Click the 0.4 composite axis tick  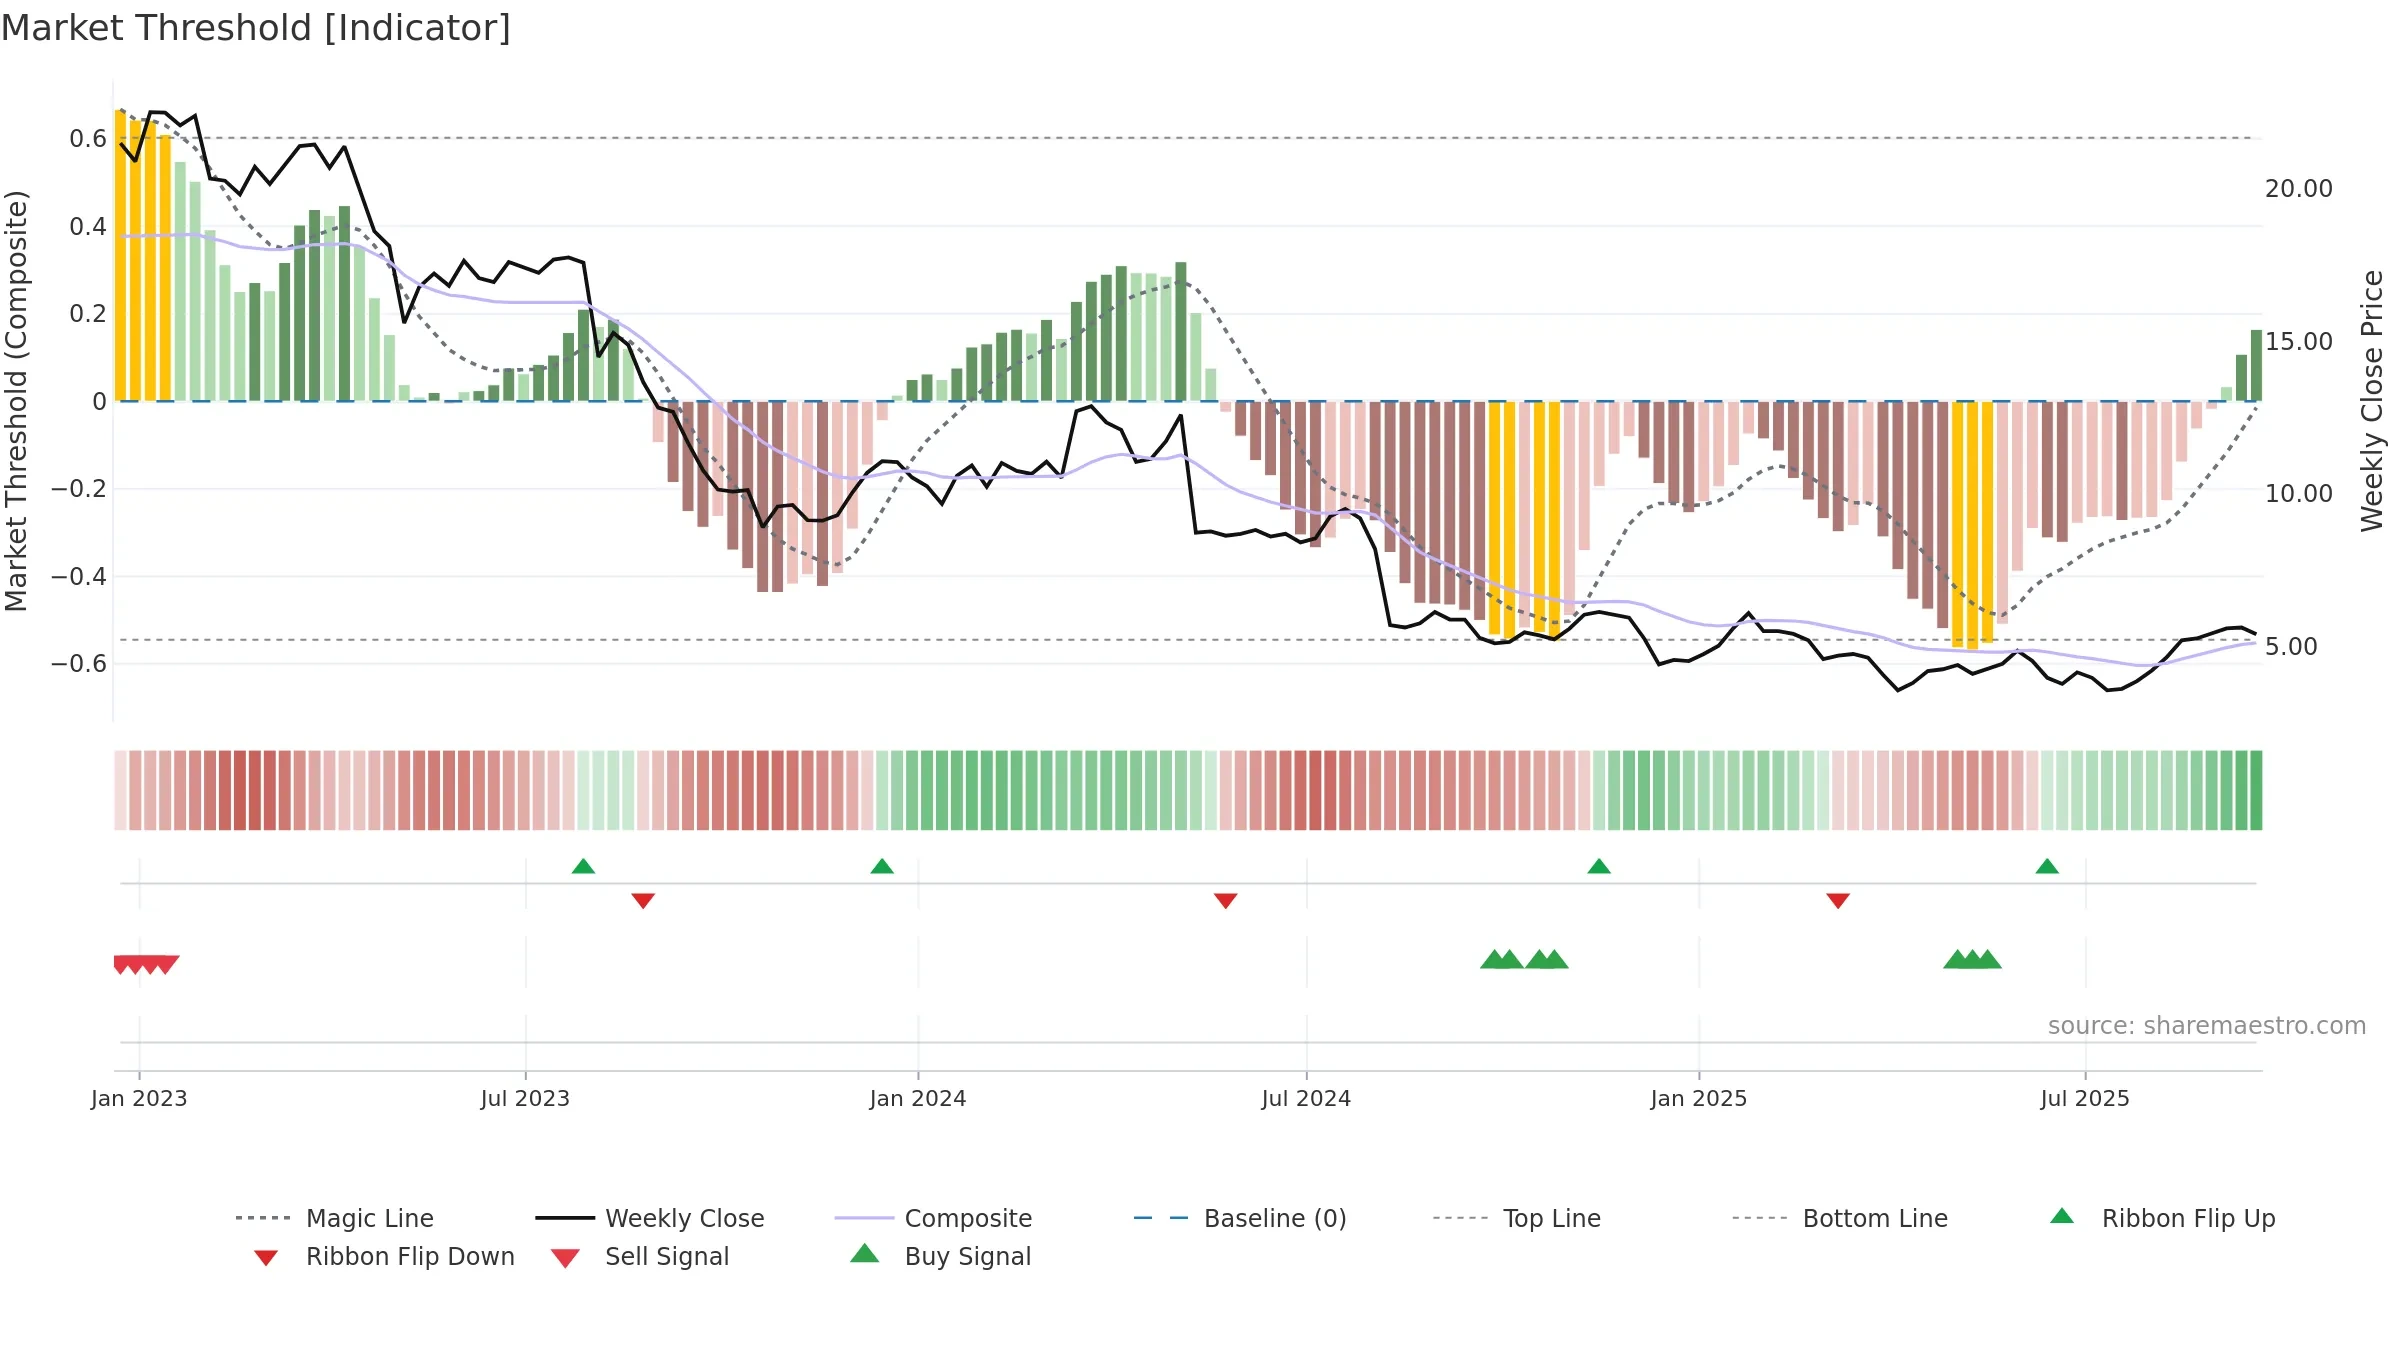(88, 226)
